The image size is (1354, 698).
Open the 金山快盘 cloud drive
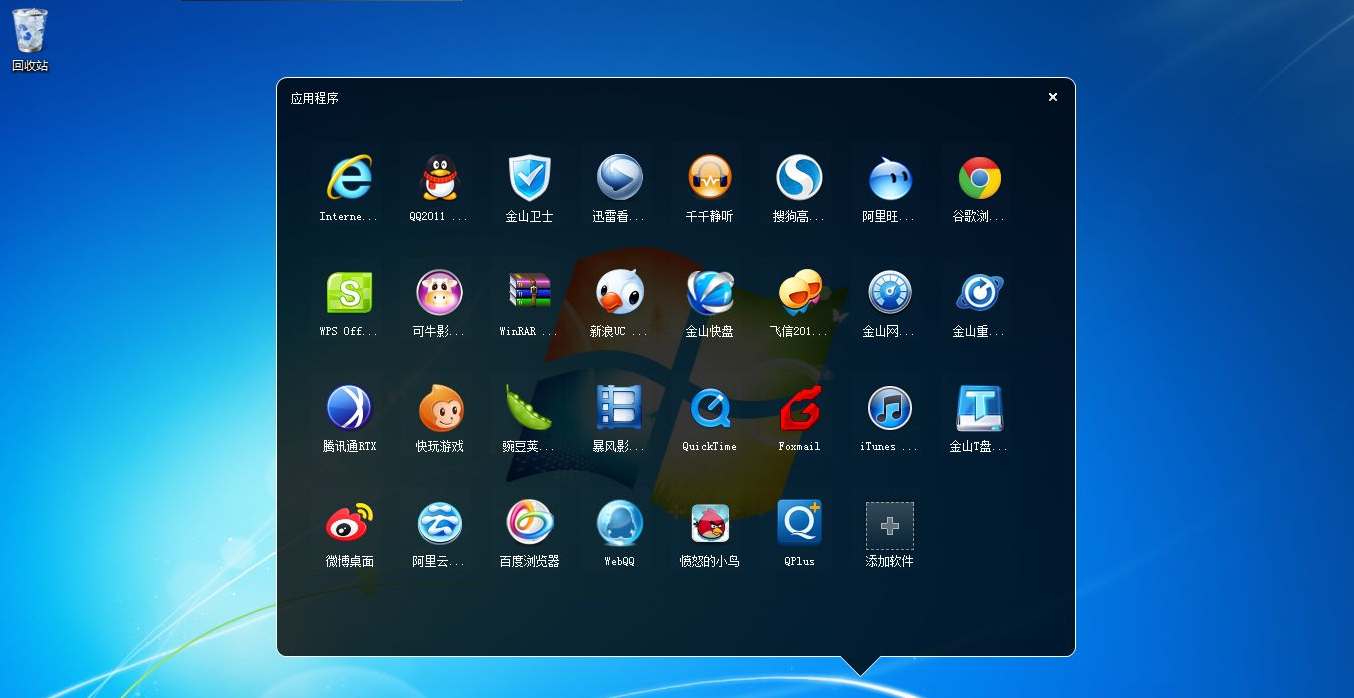click(709, 293)
